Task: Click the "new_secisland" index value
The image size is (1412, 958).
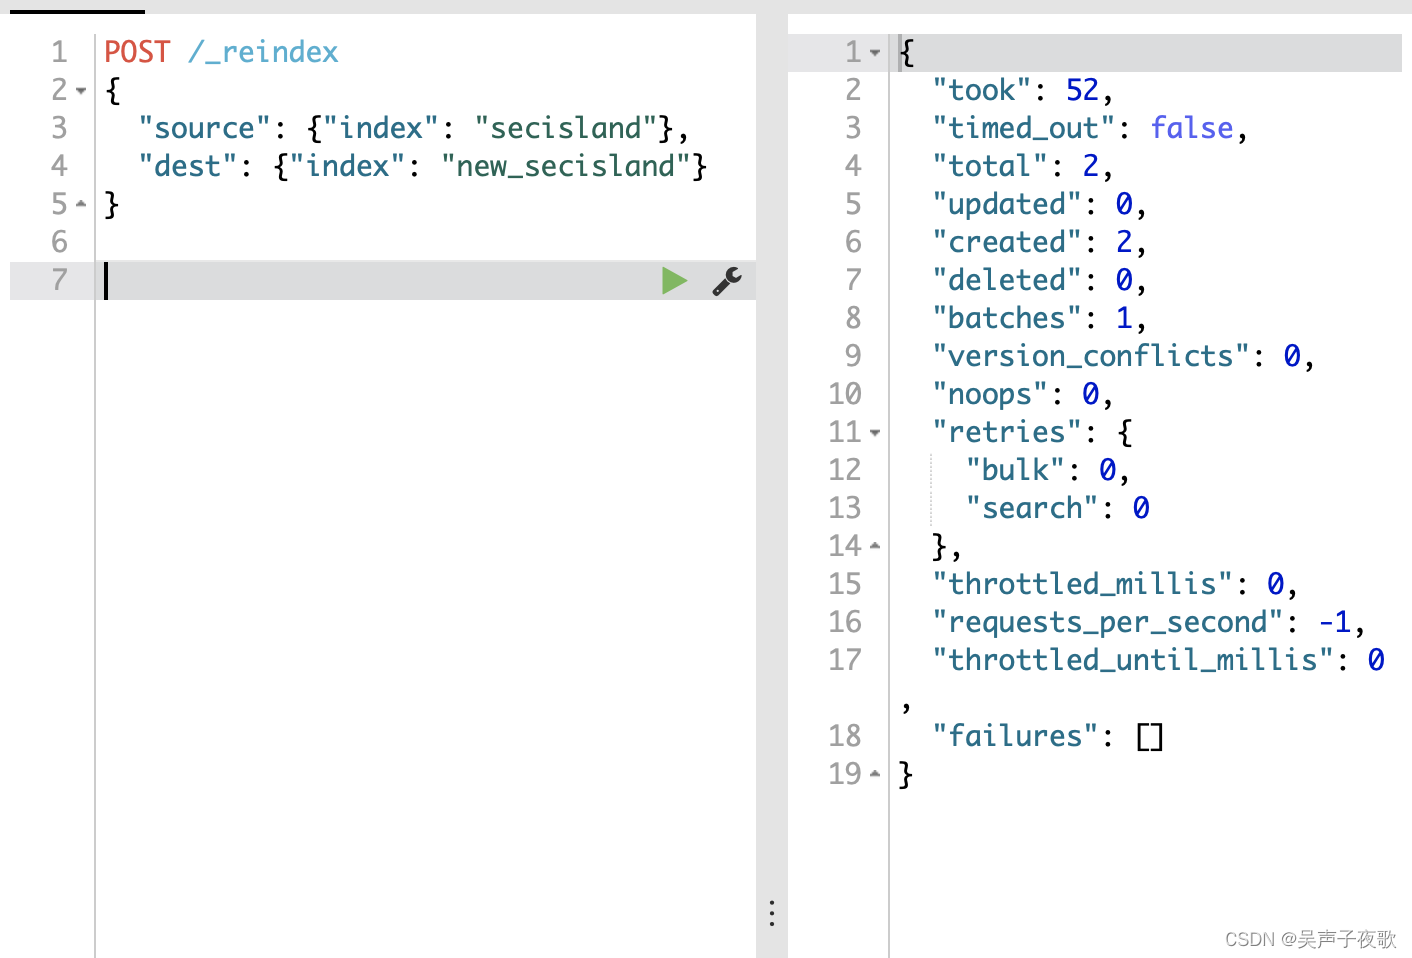Action: tap(566, 166)
